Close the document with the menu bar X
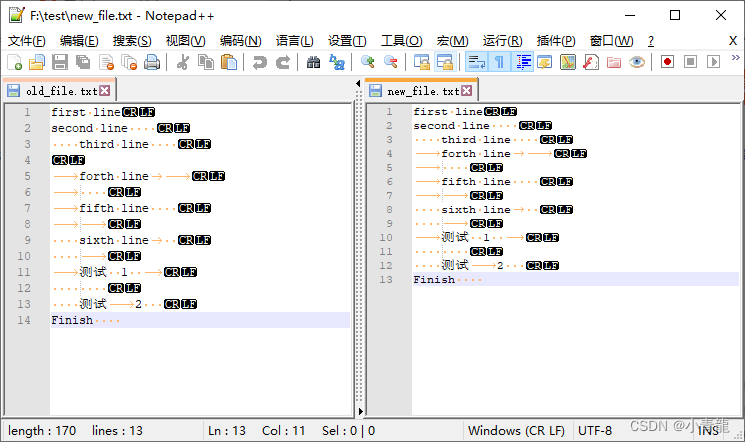The width and height of the screenshot is (745, 442). (733, 41)
